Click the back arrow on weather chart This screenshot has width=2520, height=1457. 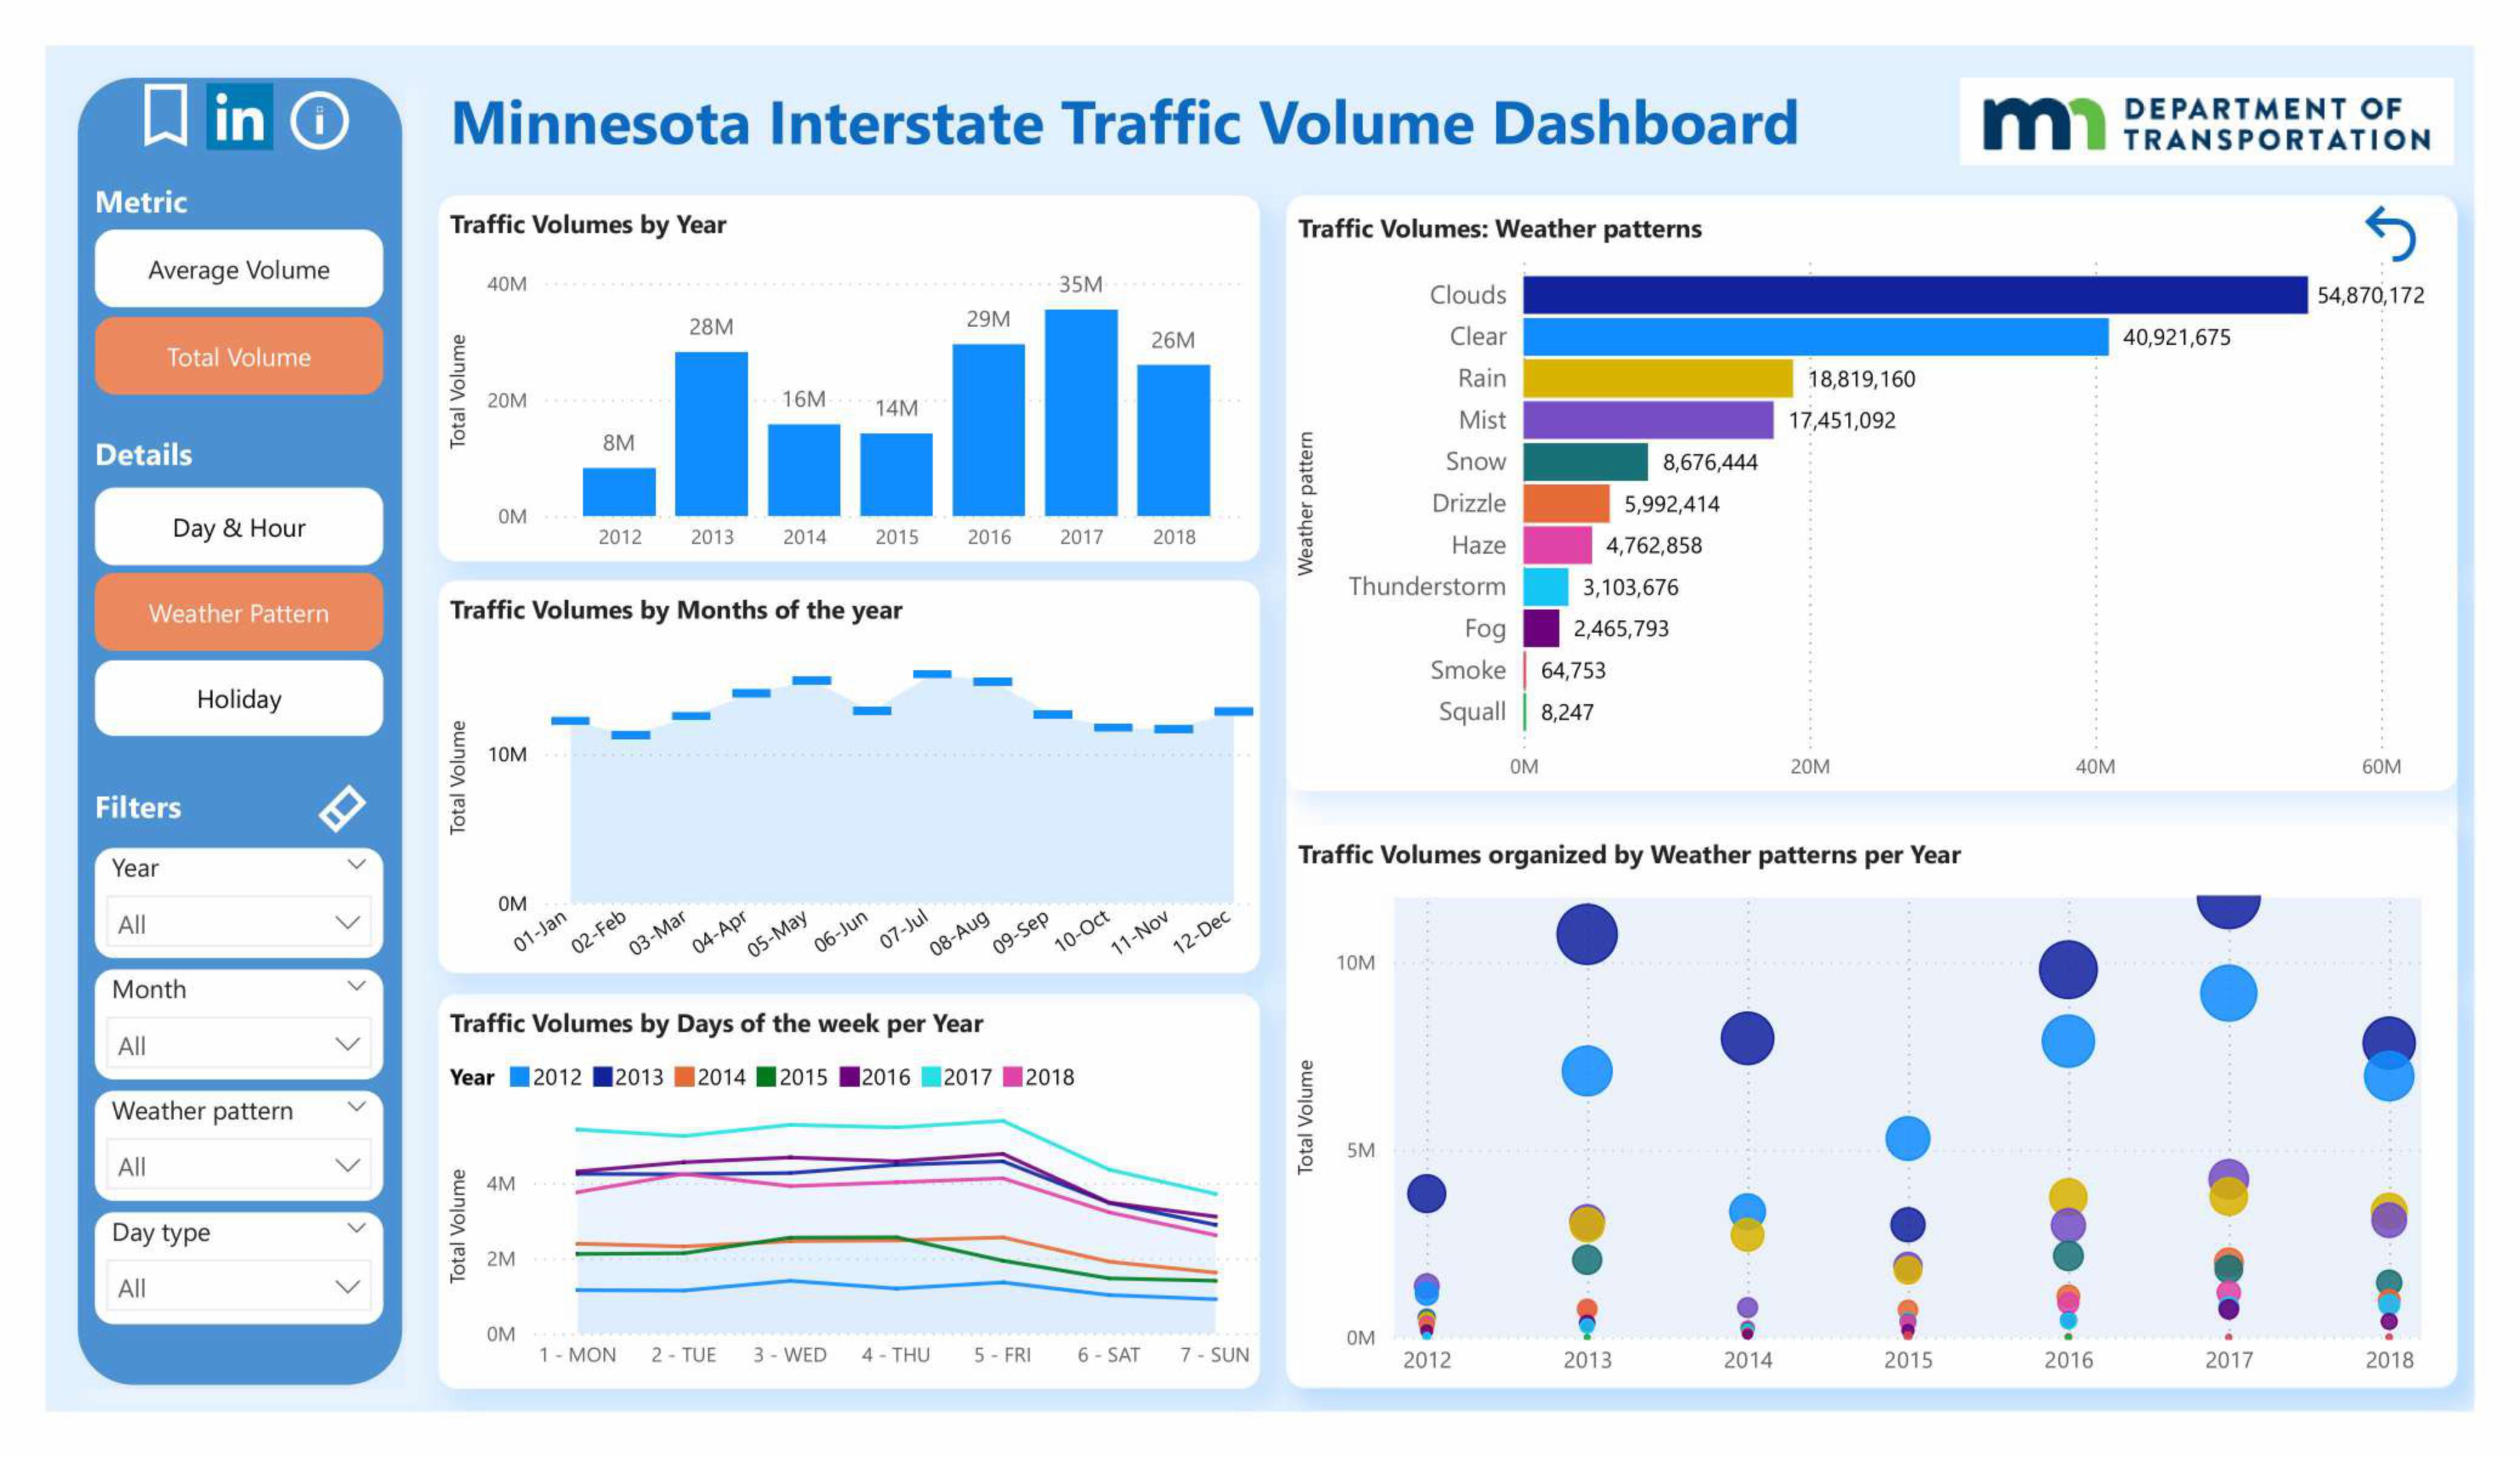[2390, 234]
